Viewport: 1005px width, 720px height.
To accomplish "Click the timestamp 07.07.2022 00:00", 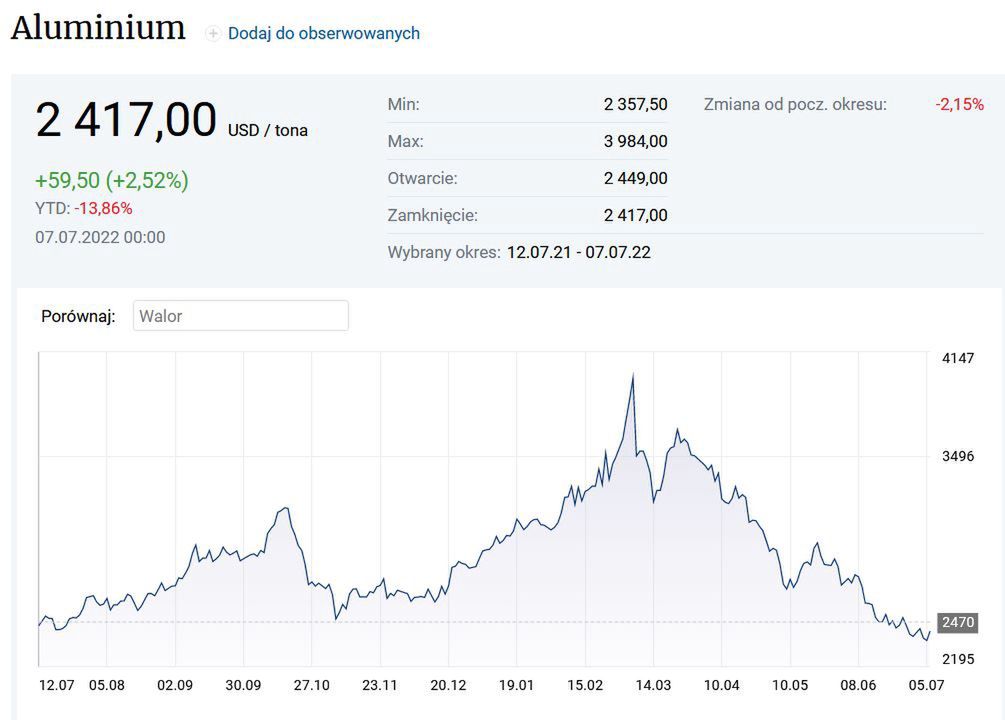I will tap(100, 237).
